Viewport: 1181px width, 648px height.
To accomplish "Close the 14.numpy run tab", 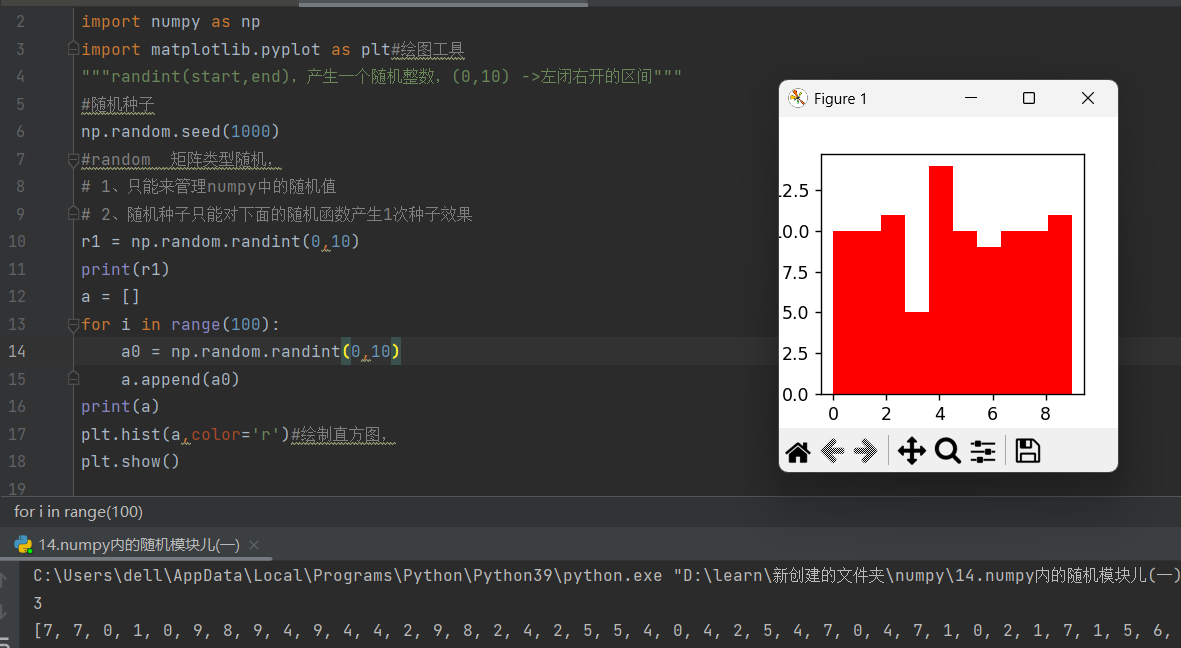I will point(254,545).
